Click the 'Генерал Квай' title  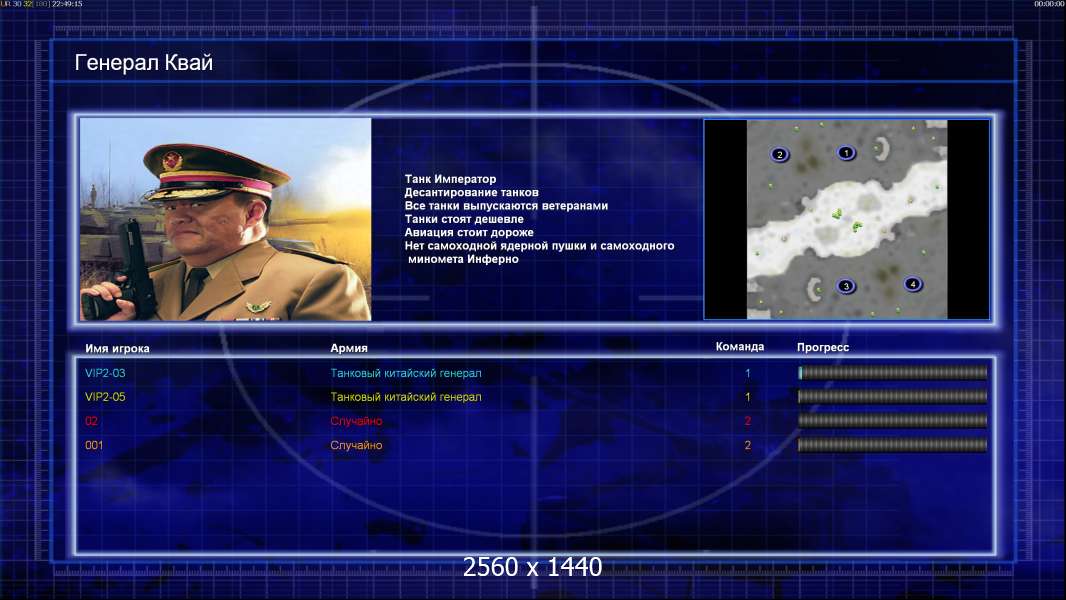(x=143, y=63)
